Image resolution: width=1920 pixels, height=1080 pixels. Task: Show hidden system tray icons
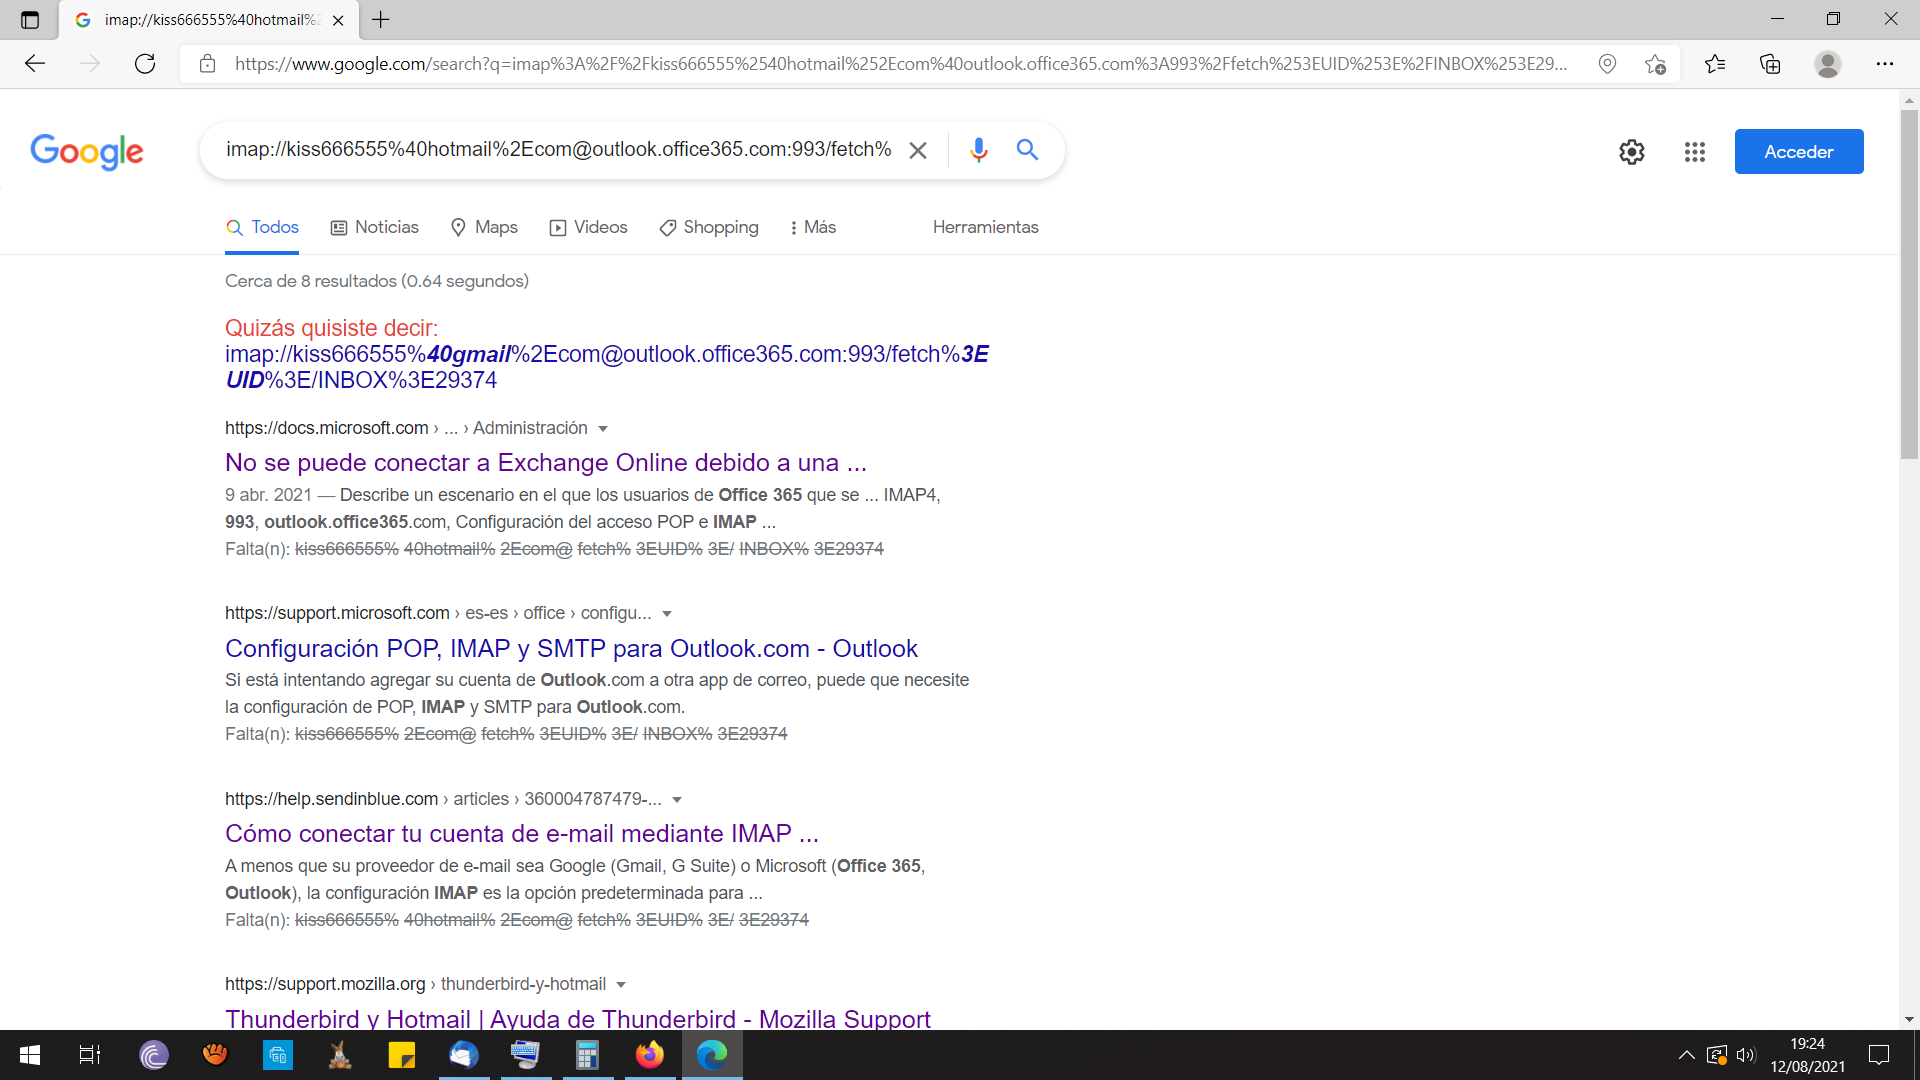tap(1686, 1055)
